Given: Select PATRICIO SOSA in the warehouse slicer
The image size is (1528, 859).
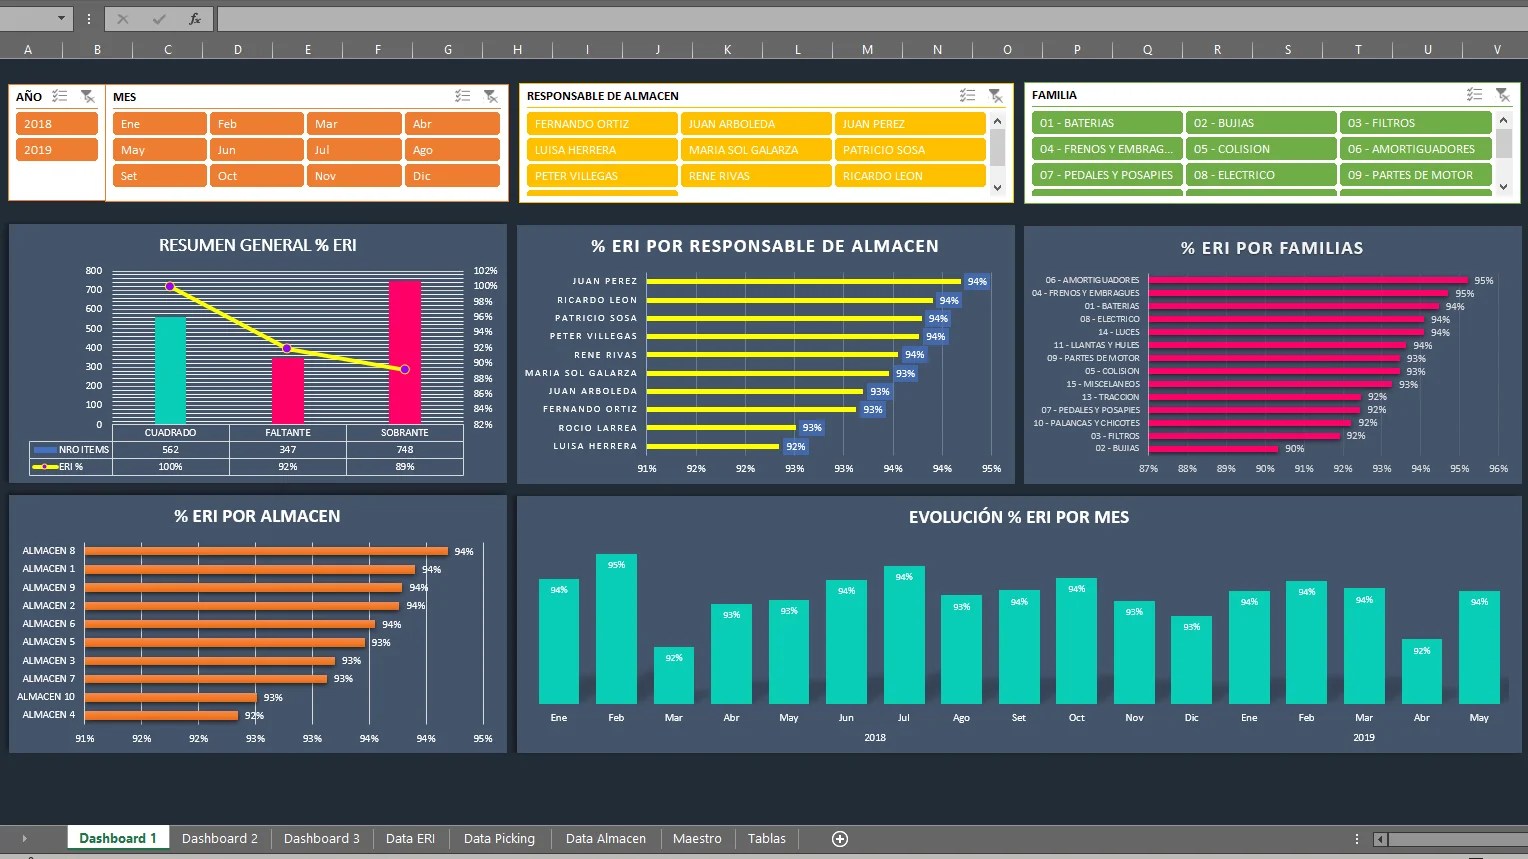Looking at the screenshot, I should pos(909,149).
